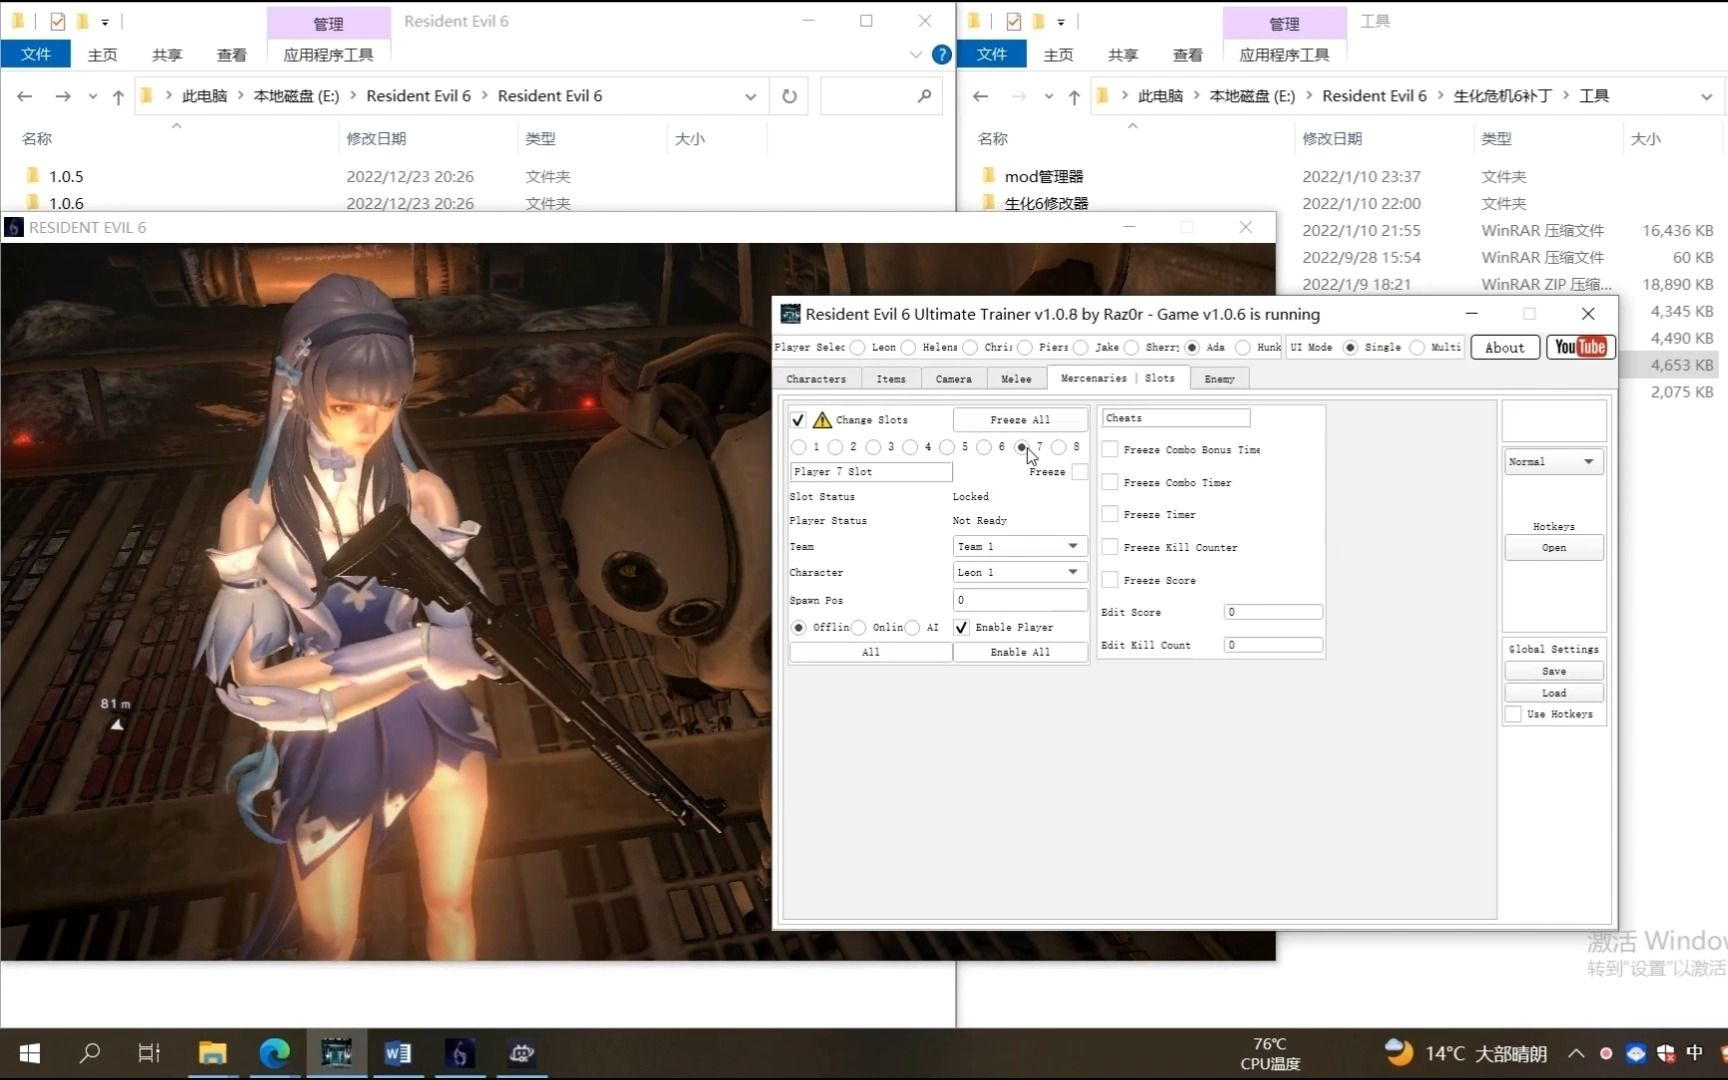The image size is (1728, 1080).
Task: Open recent locations dropdown in the right Explorer
Action: click(1049, 96)
